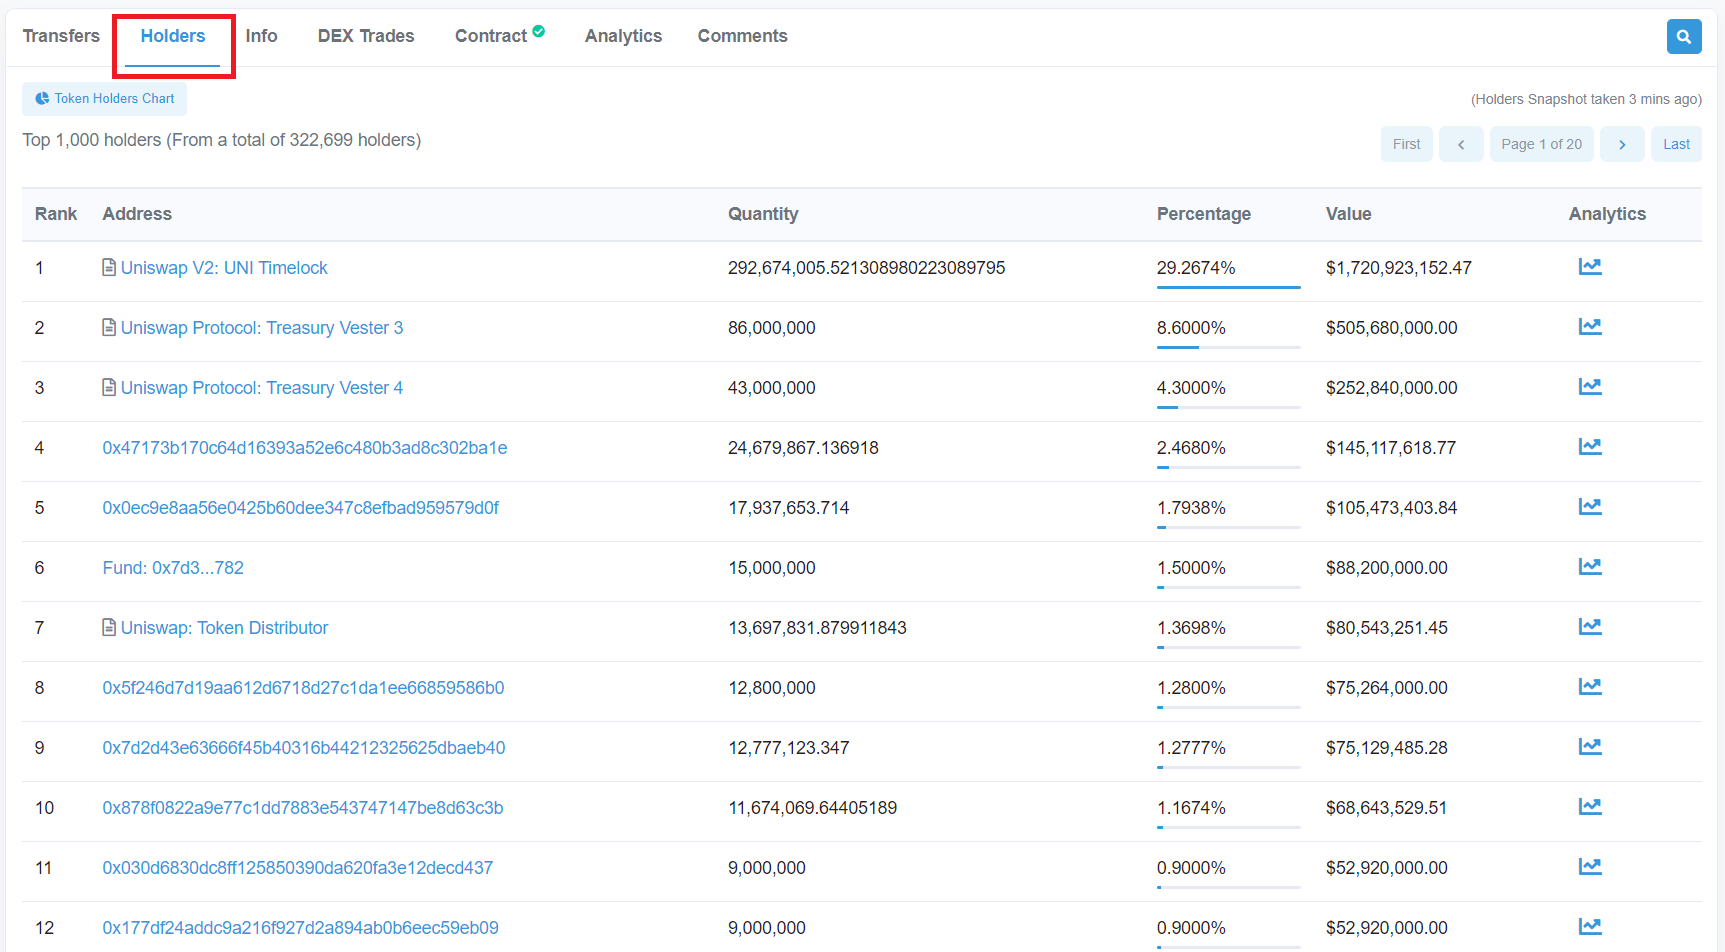Open analytics chart for Uniswap V2: UNI Timelock
This screenshot has width=1725, height=952.
(1590, 267)
